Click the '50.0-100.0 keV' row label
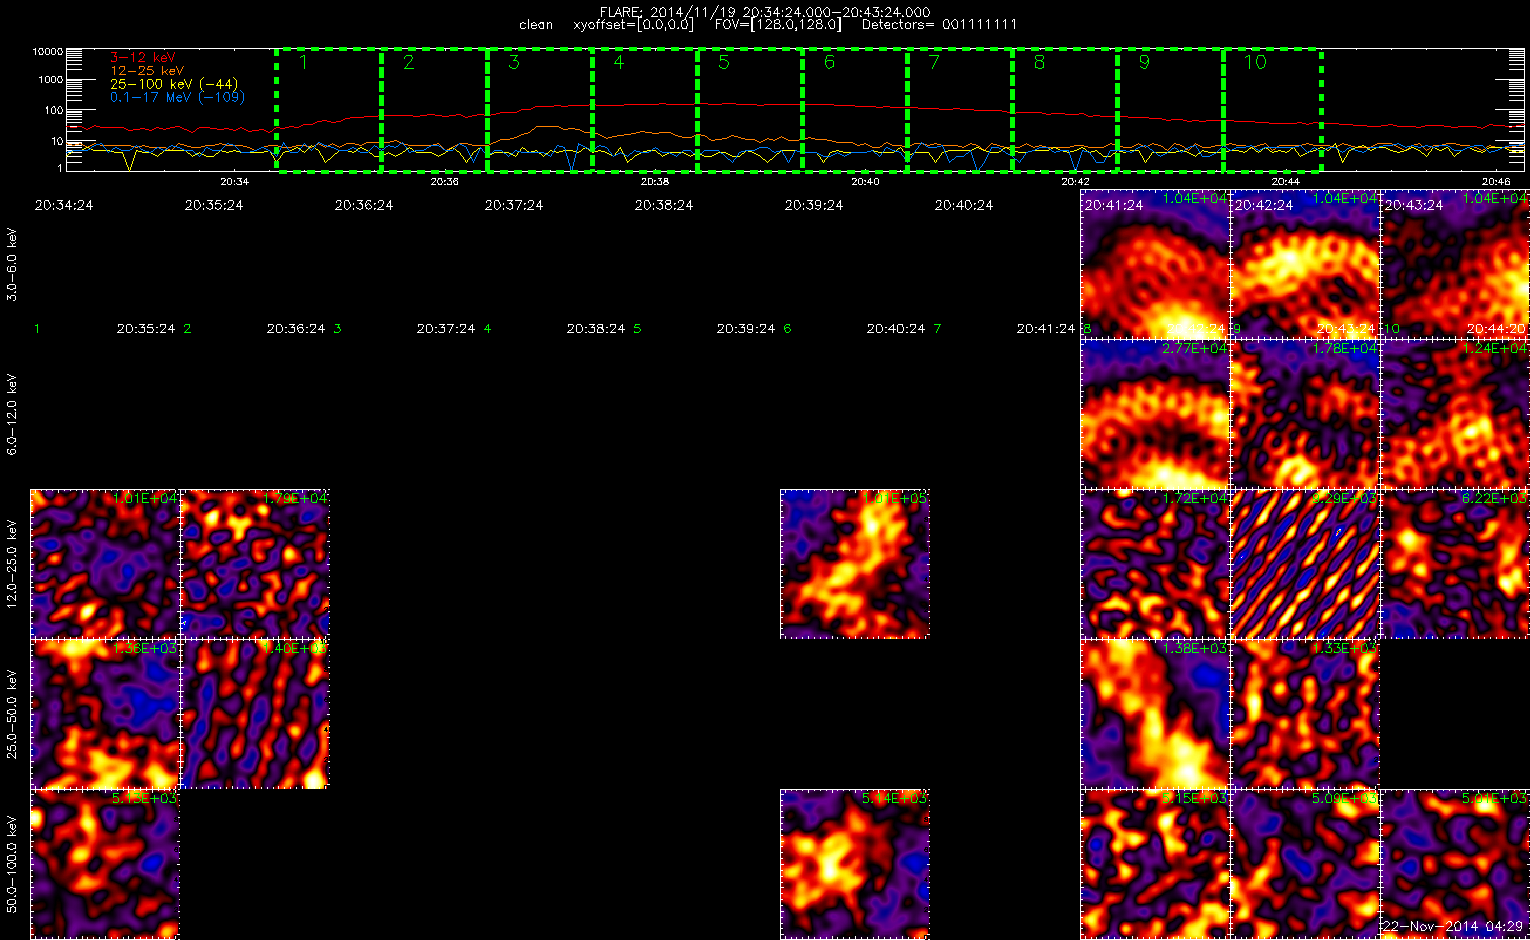Image resolution: width=1530 pixels, height=940 pixels. click(12, 865)
